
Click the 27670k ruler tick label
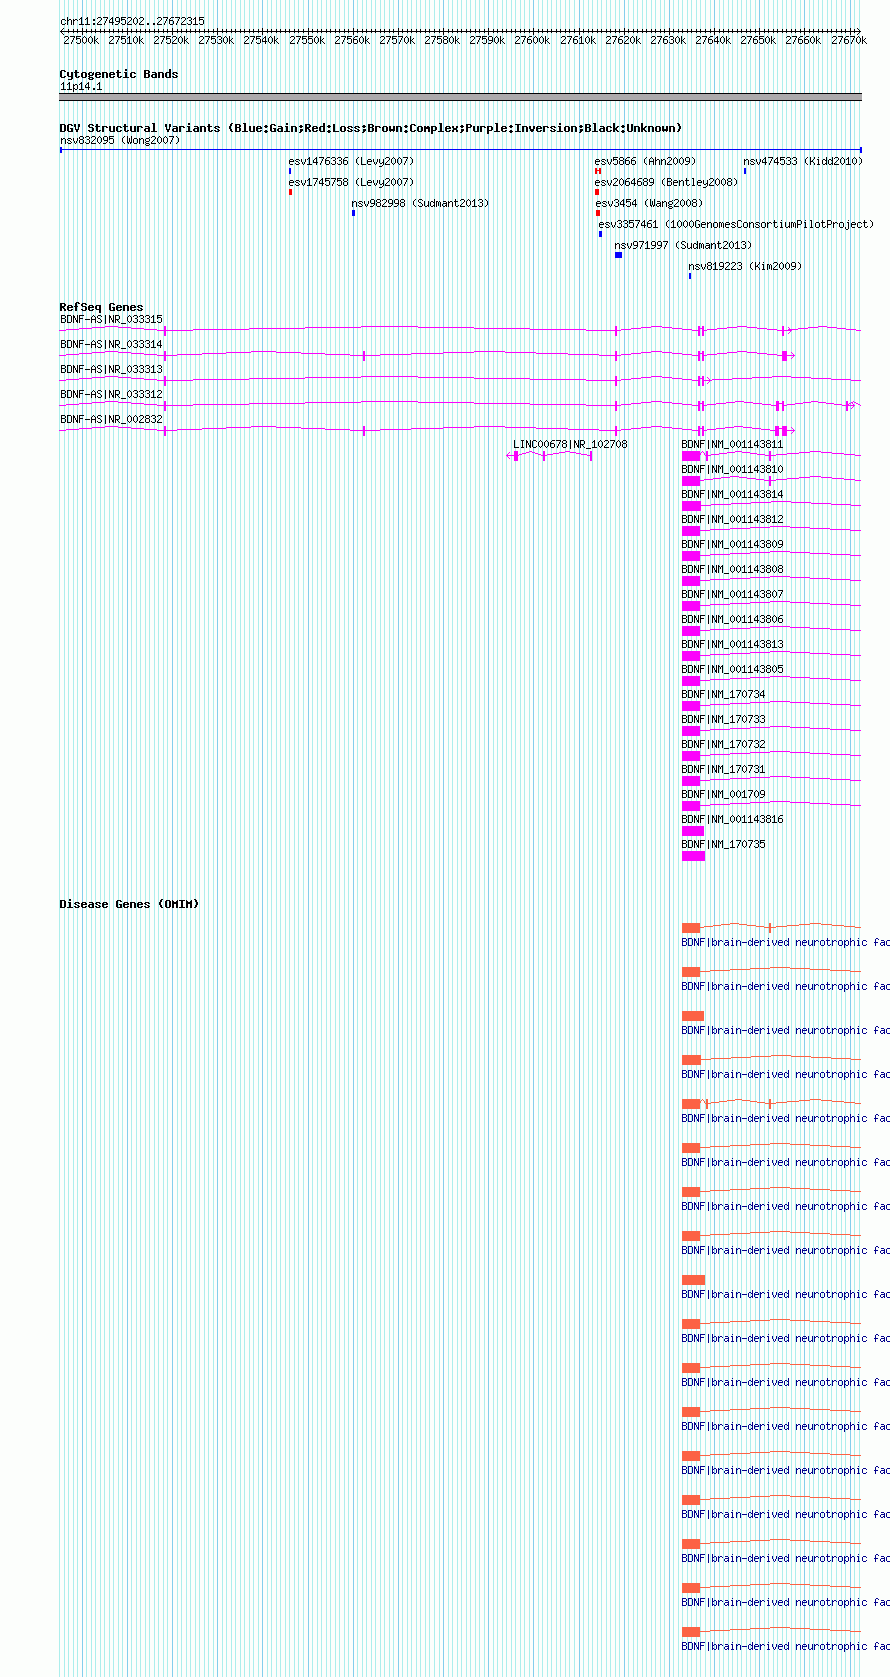[x=848, y=40]
